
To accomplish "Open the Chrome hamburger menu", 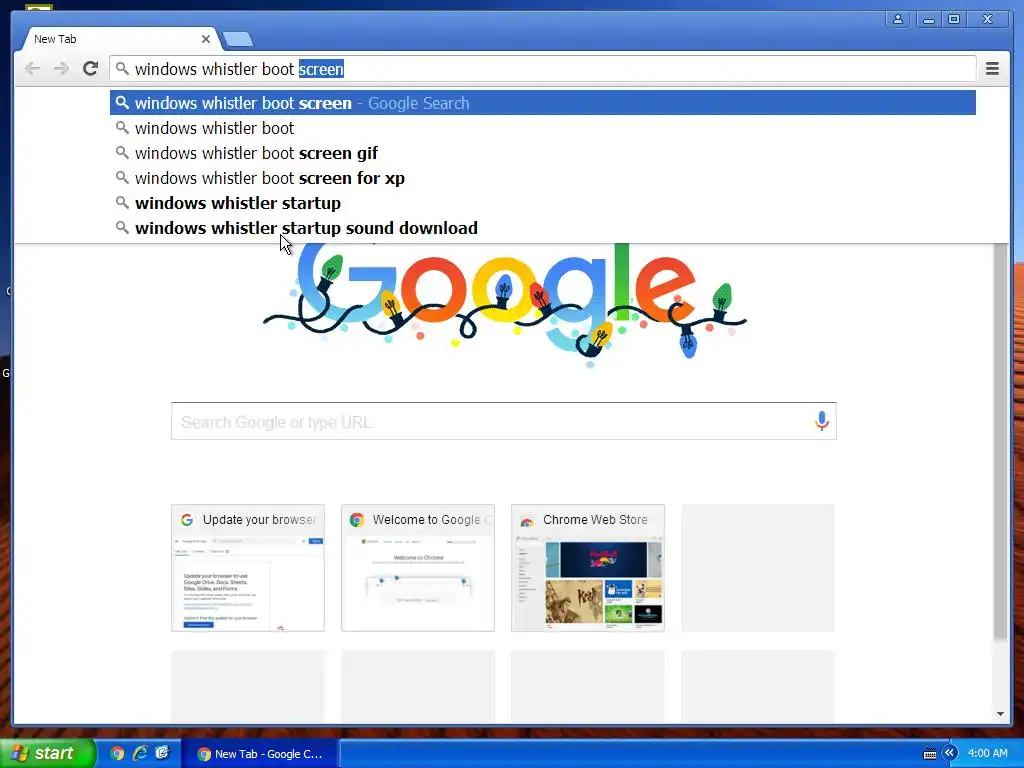I will tap(992, 69).
